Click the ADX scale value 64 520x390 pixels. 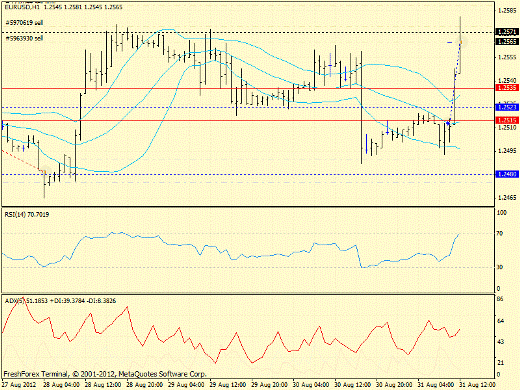500,321
